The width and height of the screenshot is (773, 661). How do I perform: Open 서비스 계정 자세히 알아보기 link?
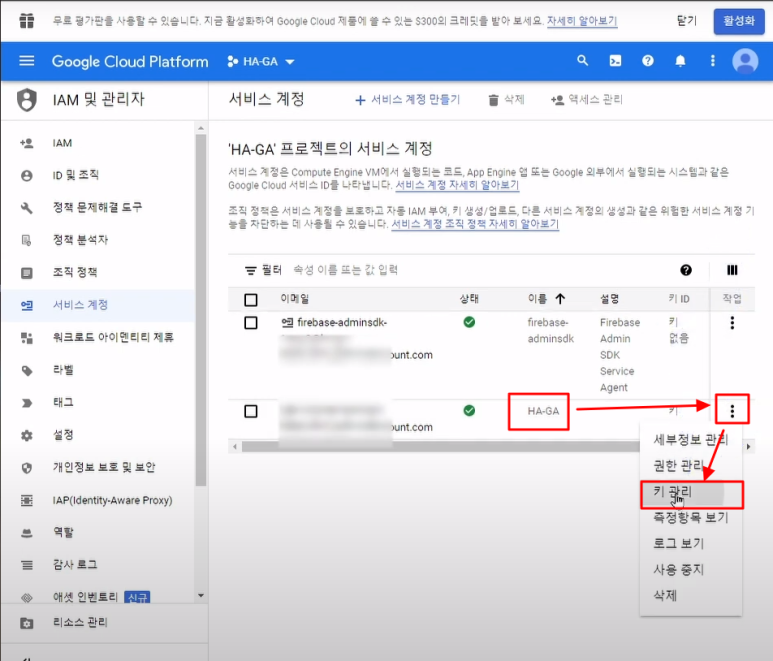457,185
